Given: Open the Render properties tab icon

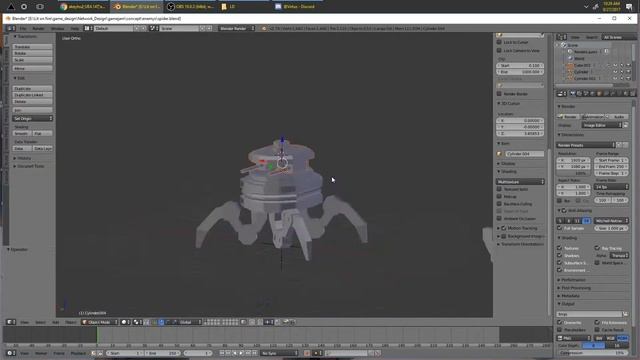Looking at the screenshot, I should 573,94.
